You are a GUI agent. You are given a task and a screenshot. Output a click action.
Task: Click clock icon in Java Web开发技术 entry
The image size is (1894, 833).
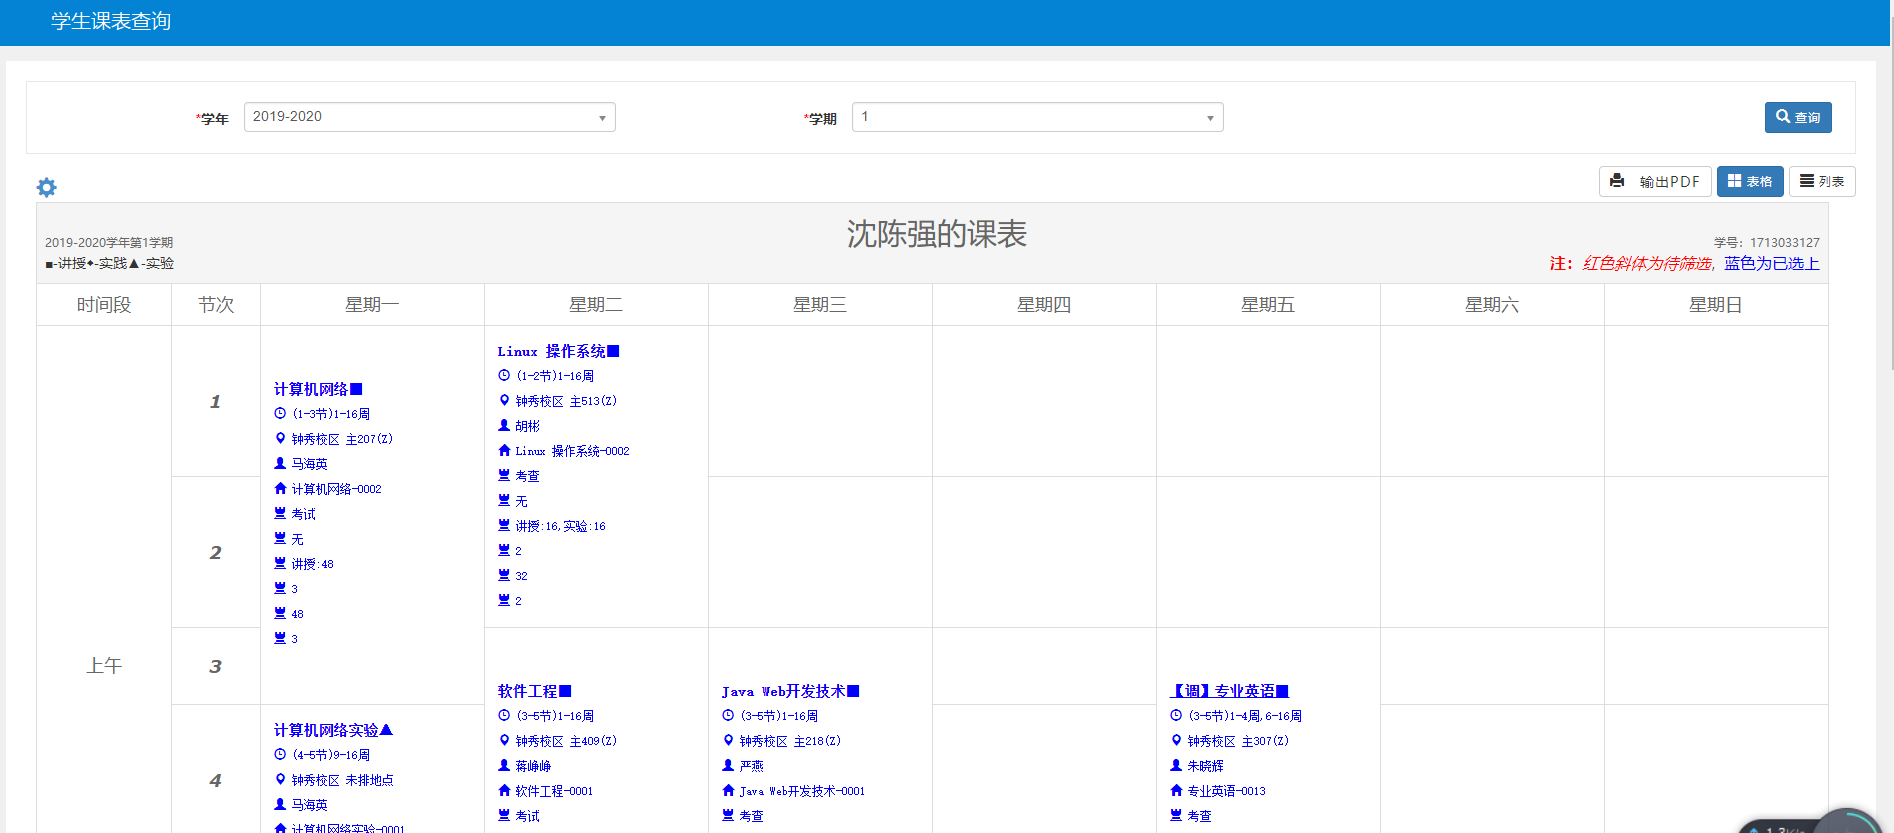point(728,715)
